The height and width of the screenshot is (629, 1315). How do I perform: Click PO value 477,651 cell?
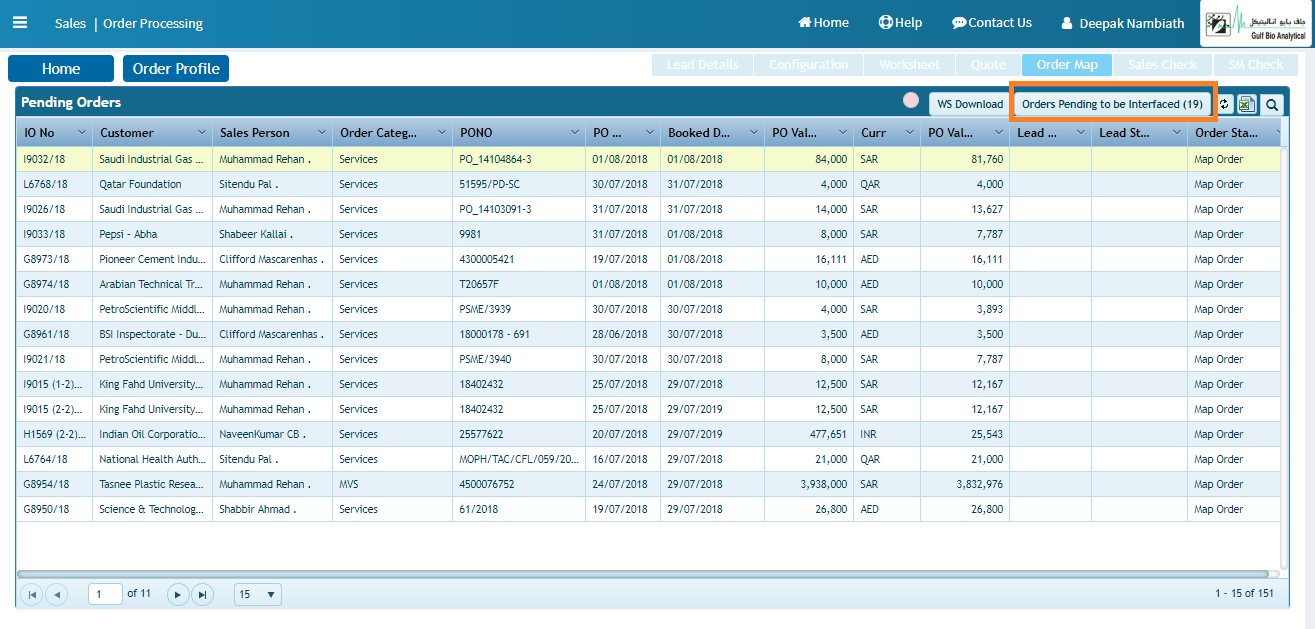tap(809, 434)
